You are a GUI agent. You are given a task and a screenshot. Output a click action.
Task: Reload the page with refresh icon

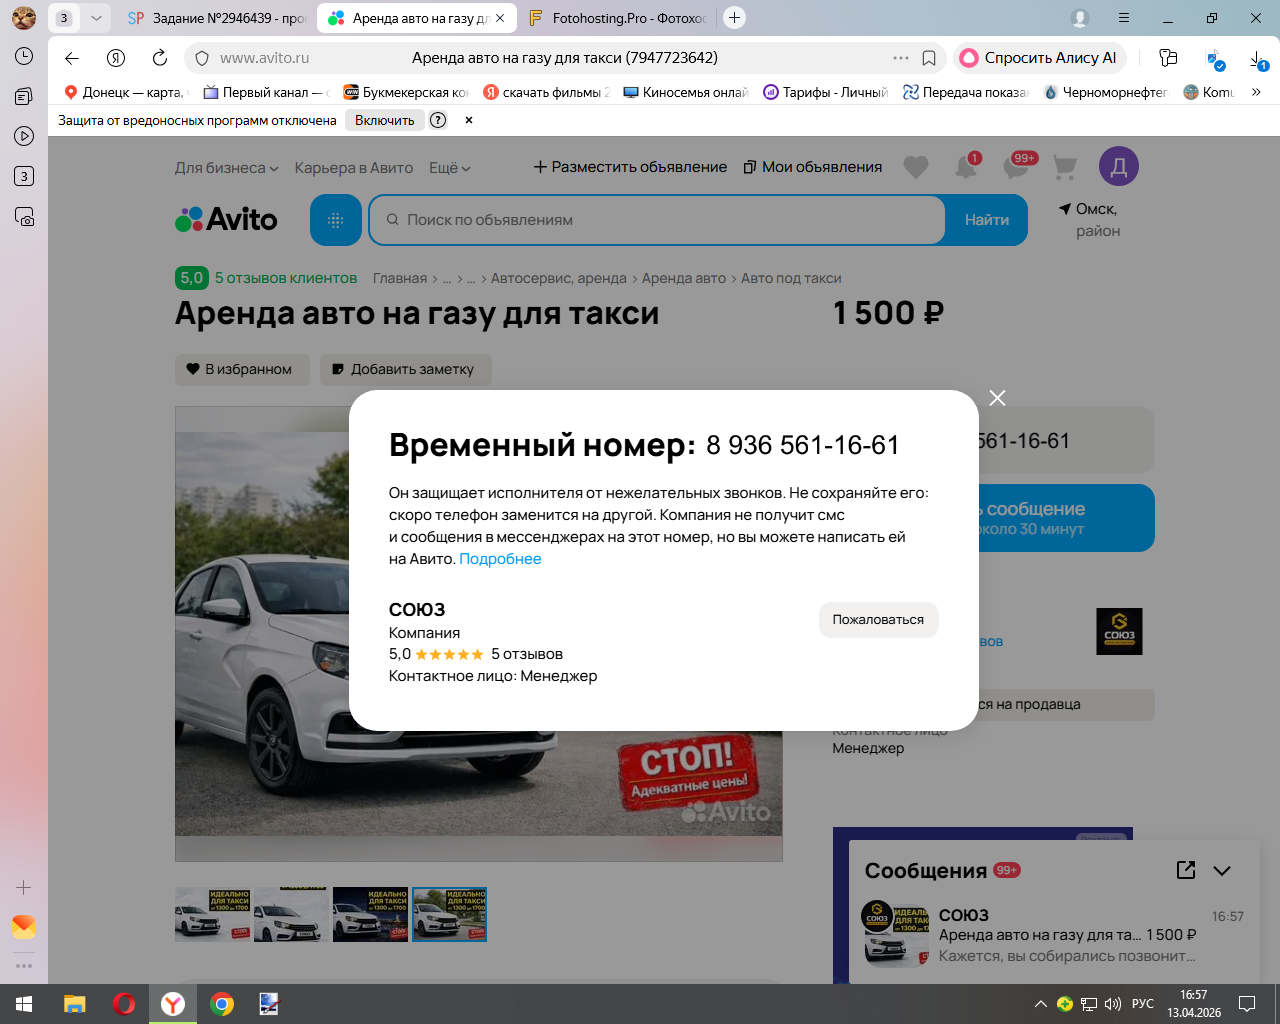pyautogui.click(x=160, y=58)
